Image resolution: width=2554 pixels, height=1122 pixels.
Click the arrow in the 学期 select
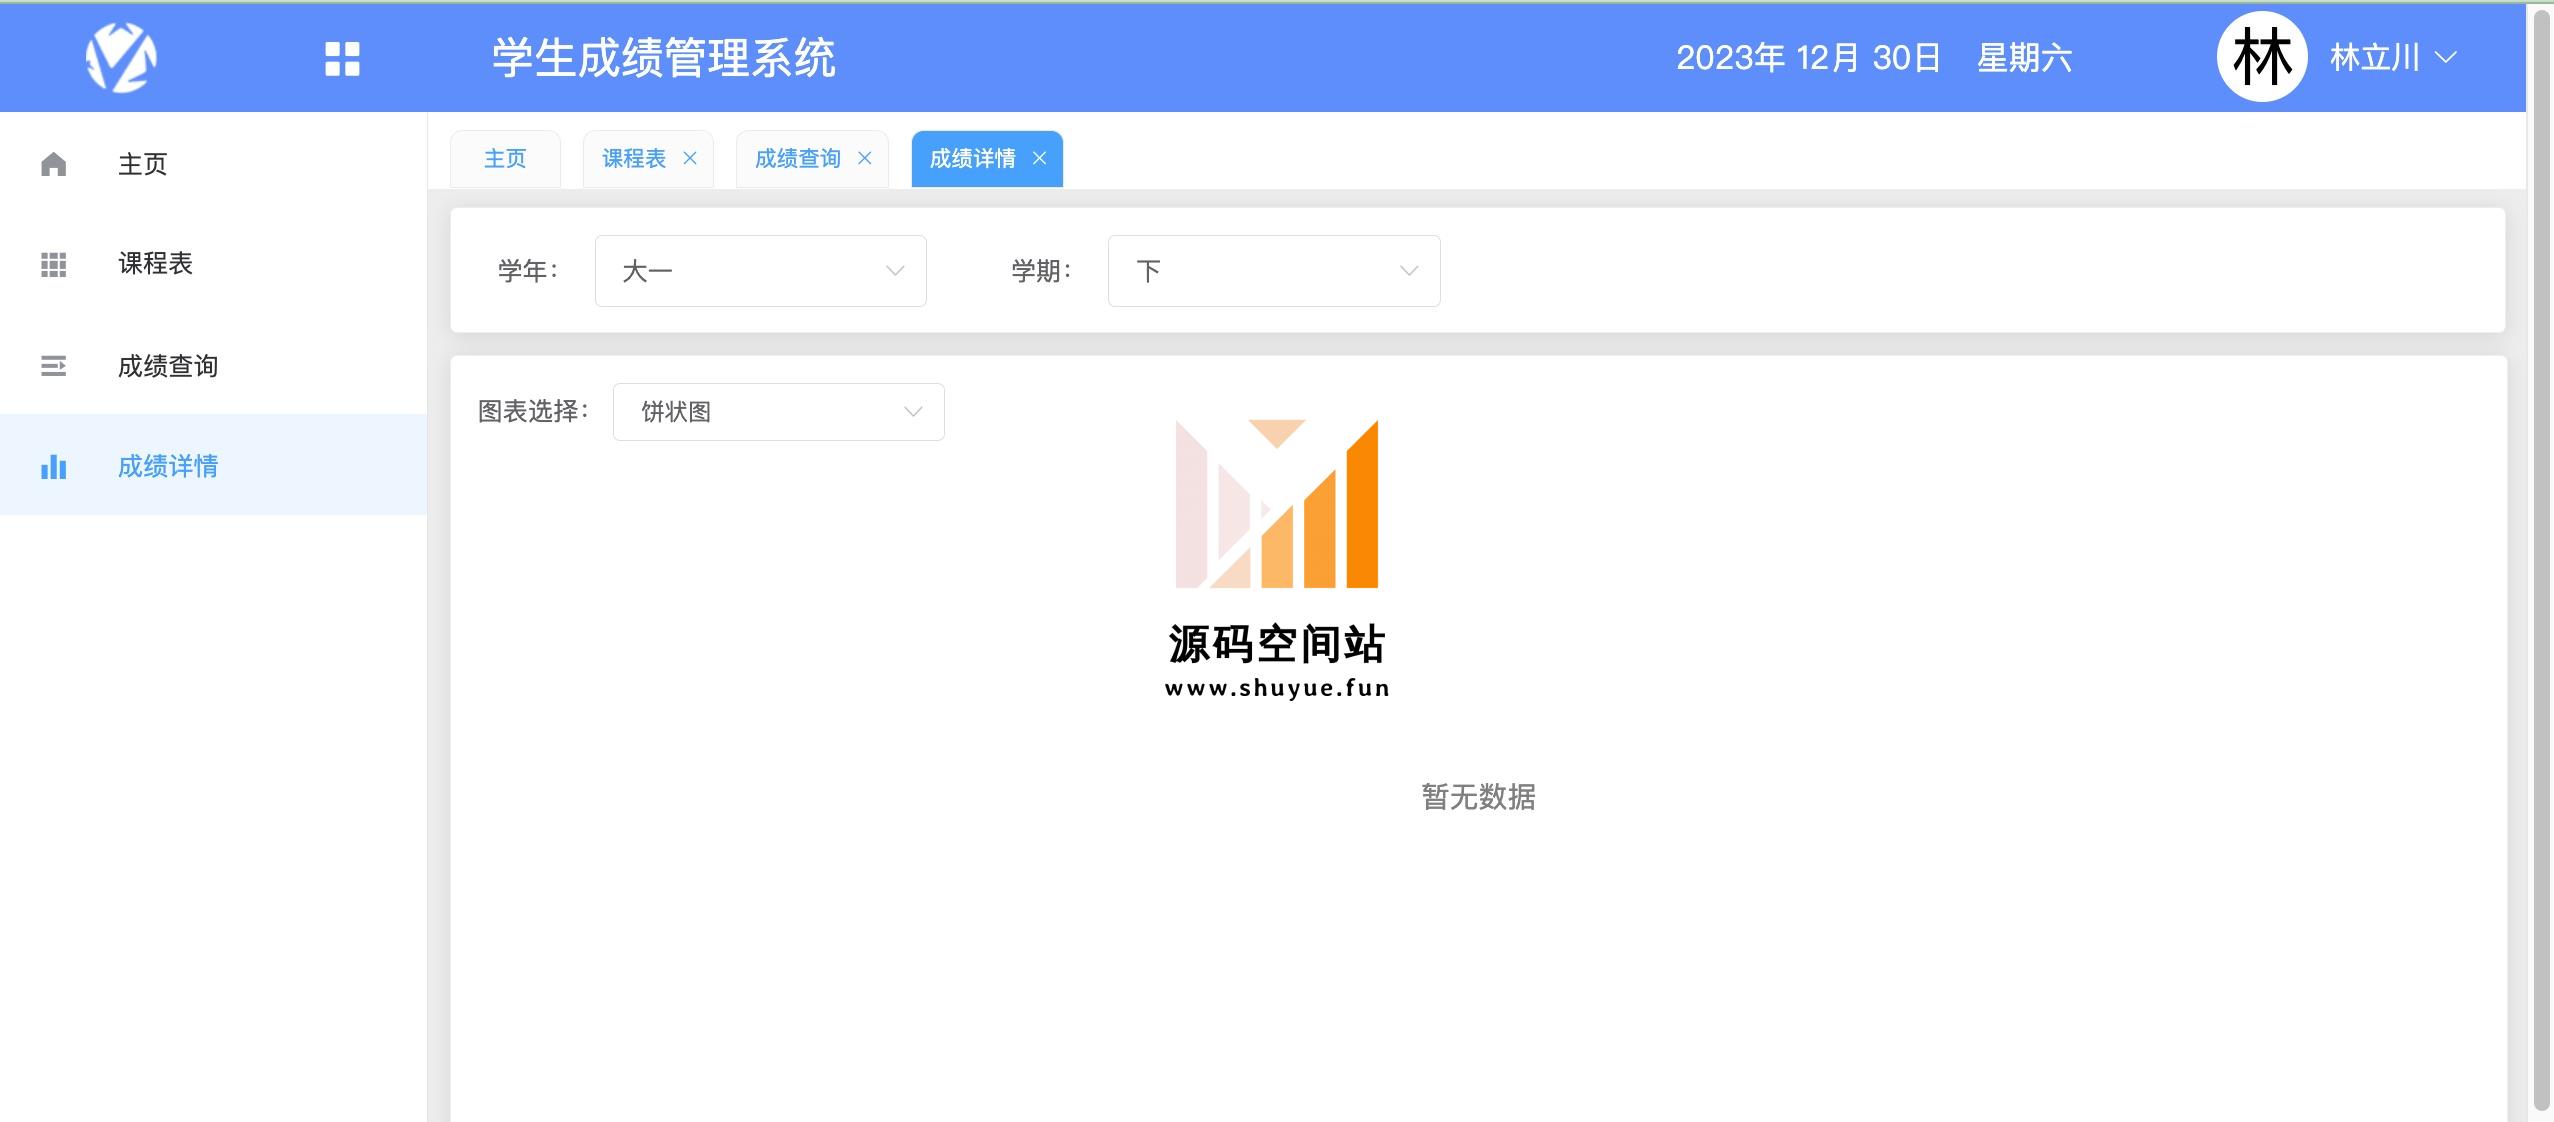[1409, 271]
